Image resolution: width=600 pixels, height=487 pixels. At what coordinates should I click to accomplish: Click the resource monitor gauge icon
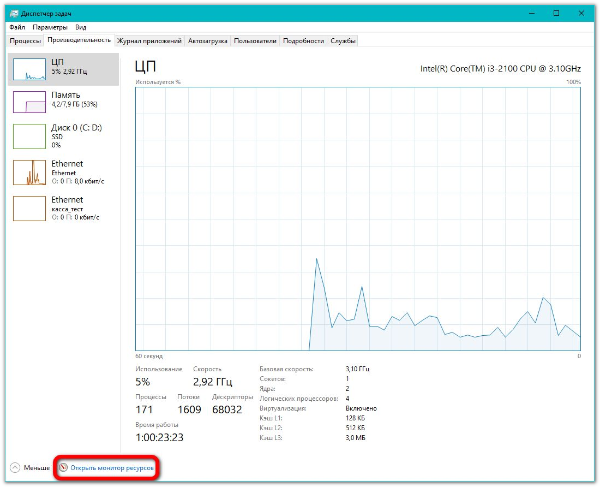click(63, 467)
